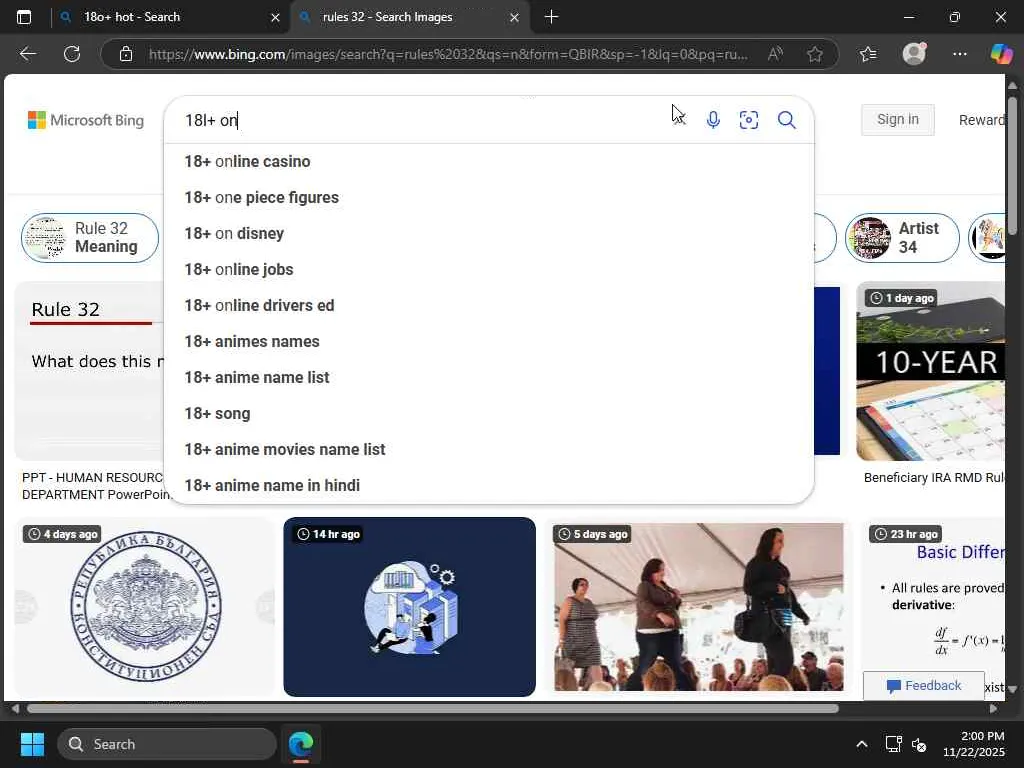Open the 10-YEAR calendar image thumbnail
The height and width of the screenshot is (768, 1024).
pos(931,371)
